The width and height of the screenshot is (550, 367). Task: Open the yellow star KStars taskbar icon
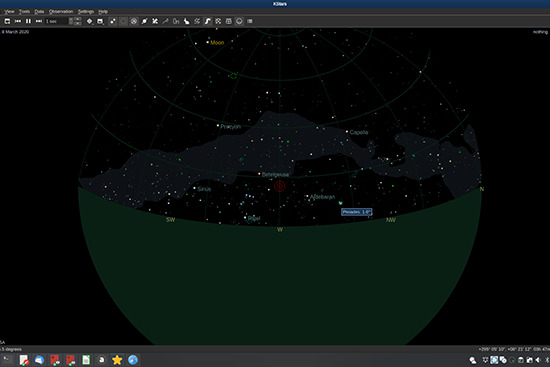pyautogui.click(x=117, y=360)
